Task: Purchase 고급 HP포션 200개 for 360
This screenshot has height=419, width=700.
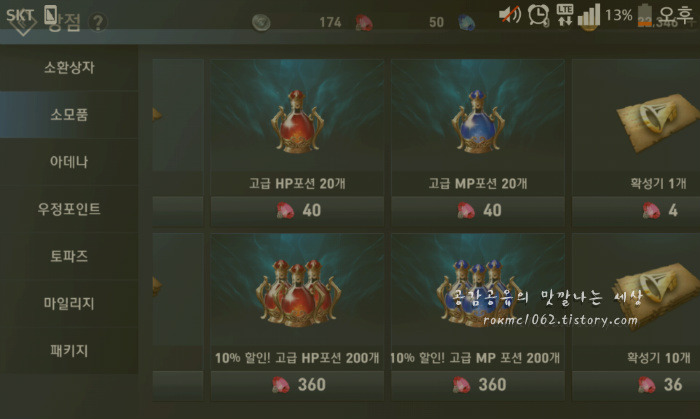Action: pyautogui.click(x=297, y=385)
